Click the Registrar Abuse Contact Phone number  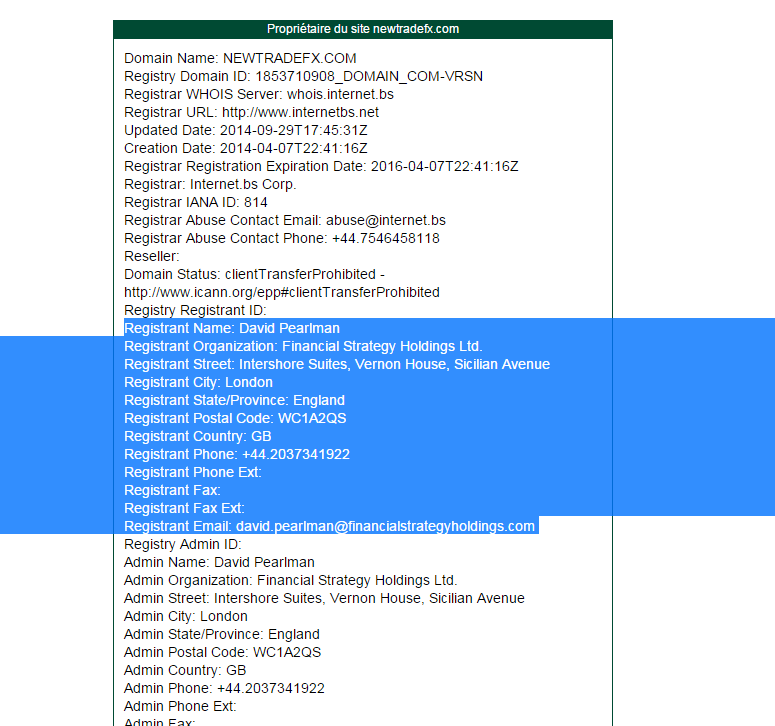[386, 238]
